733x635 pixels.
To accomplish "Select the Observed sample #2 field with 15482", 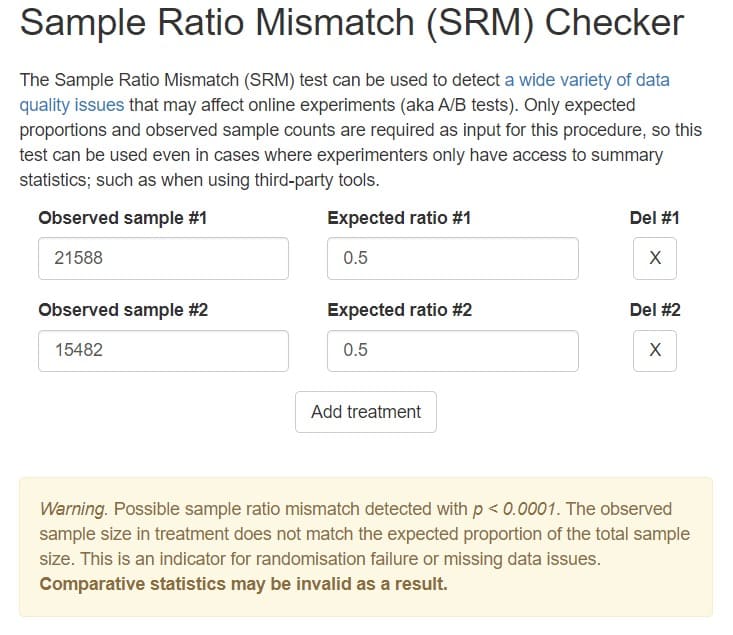I will point(163,351).
